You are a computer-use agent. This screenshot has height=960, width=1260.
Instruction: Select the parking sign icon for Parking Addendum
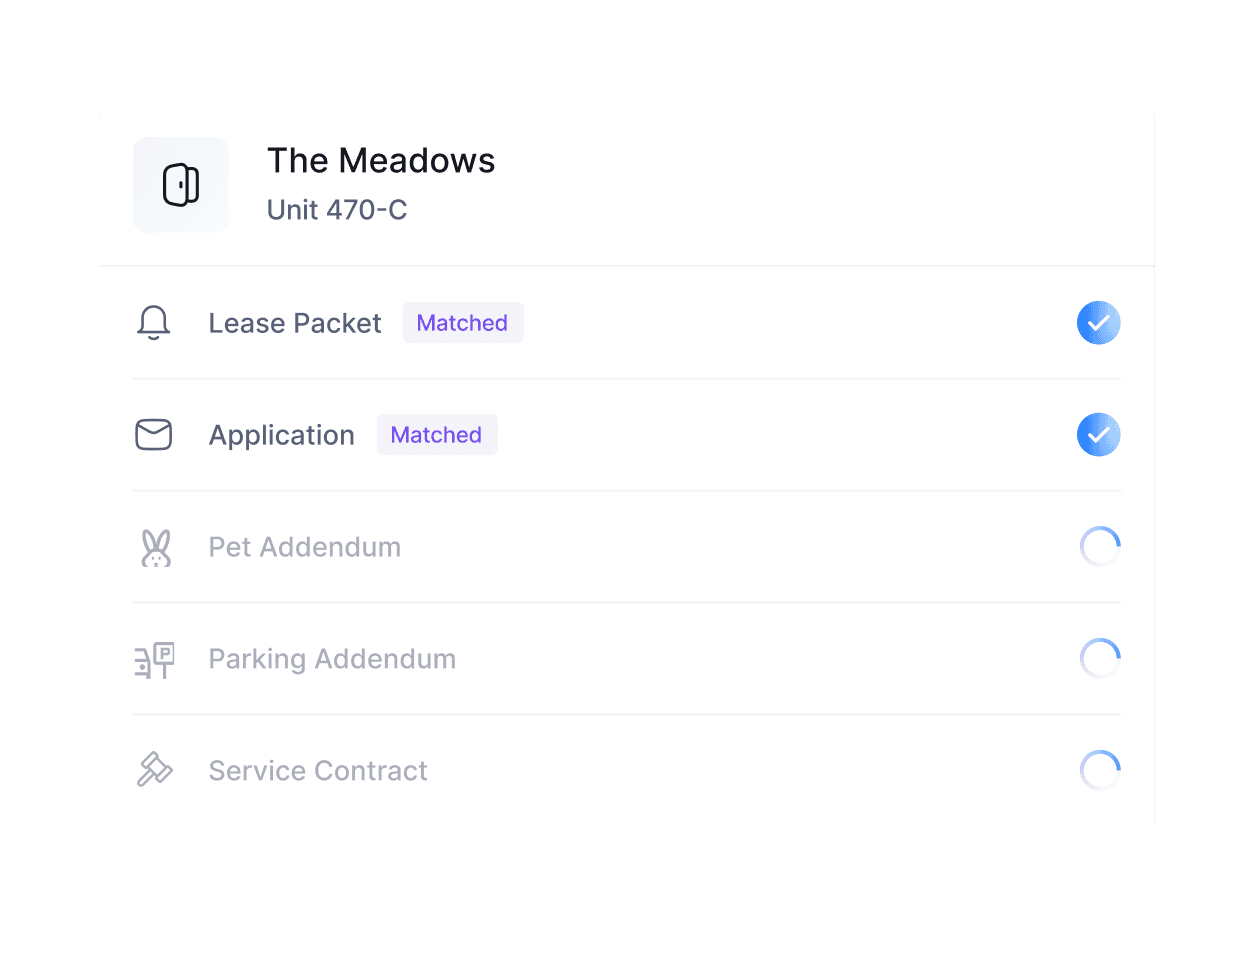[153, 659]
